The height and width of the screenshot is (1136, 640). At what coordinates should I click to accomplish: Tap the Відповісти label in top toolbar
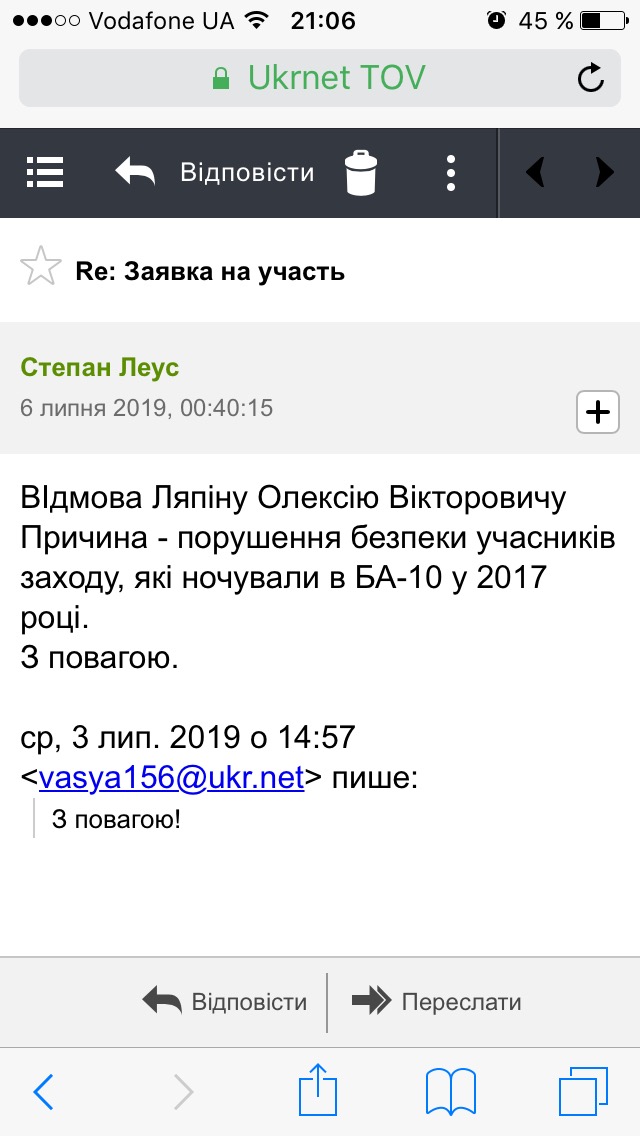247,172
